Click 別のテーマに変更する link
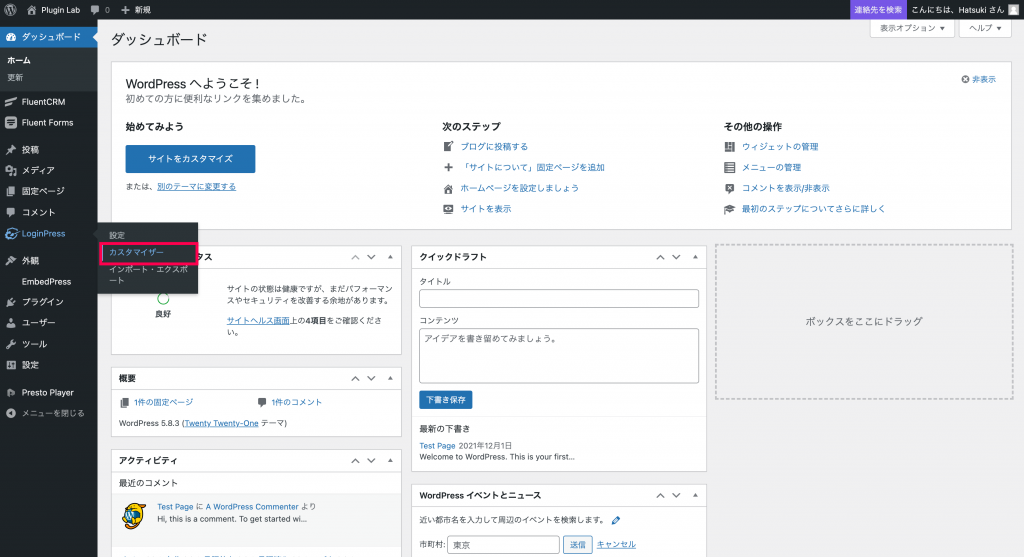The image size is (1024, 557). (197, 187)
